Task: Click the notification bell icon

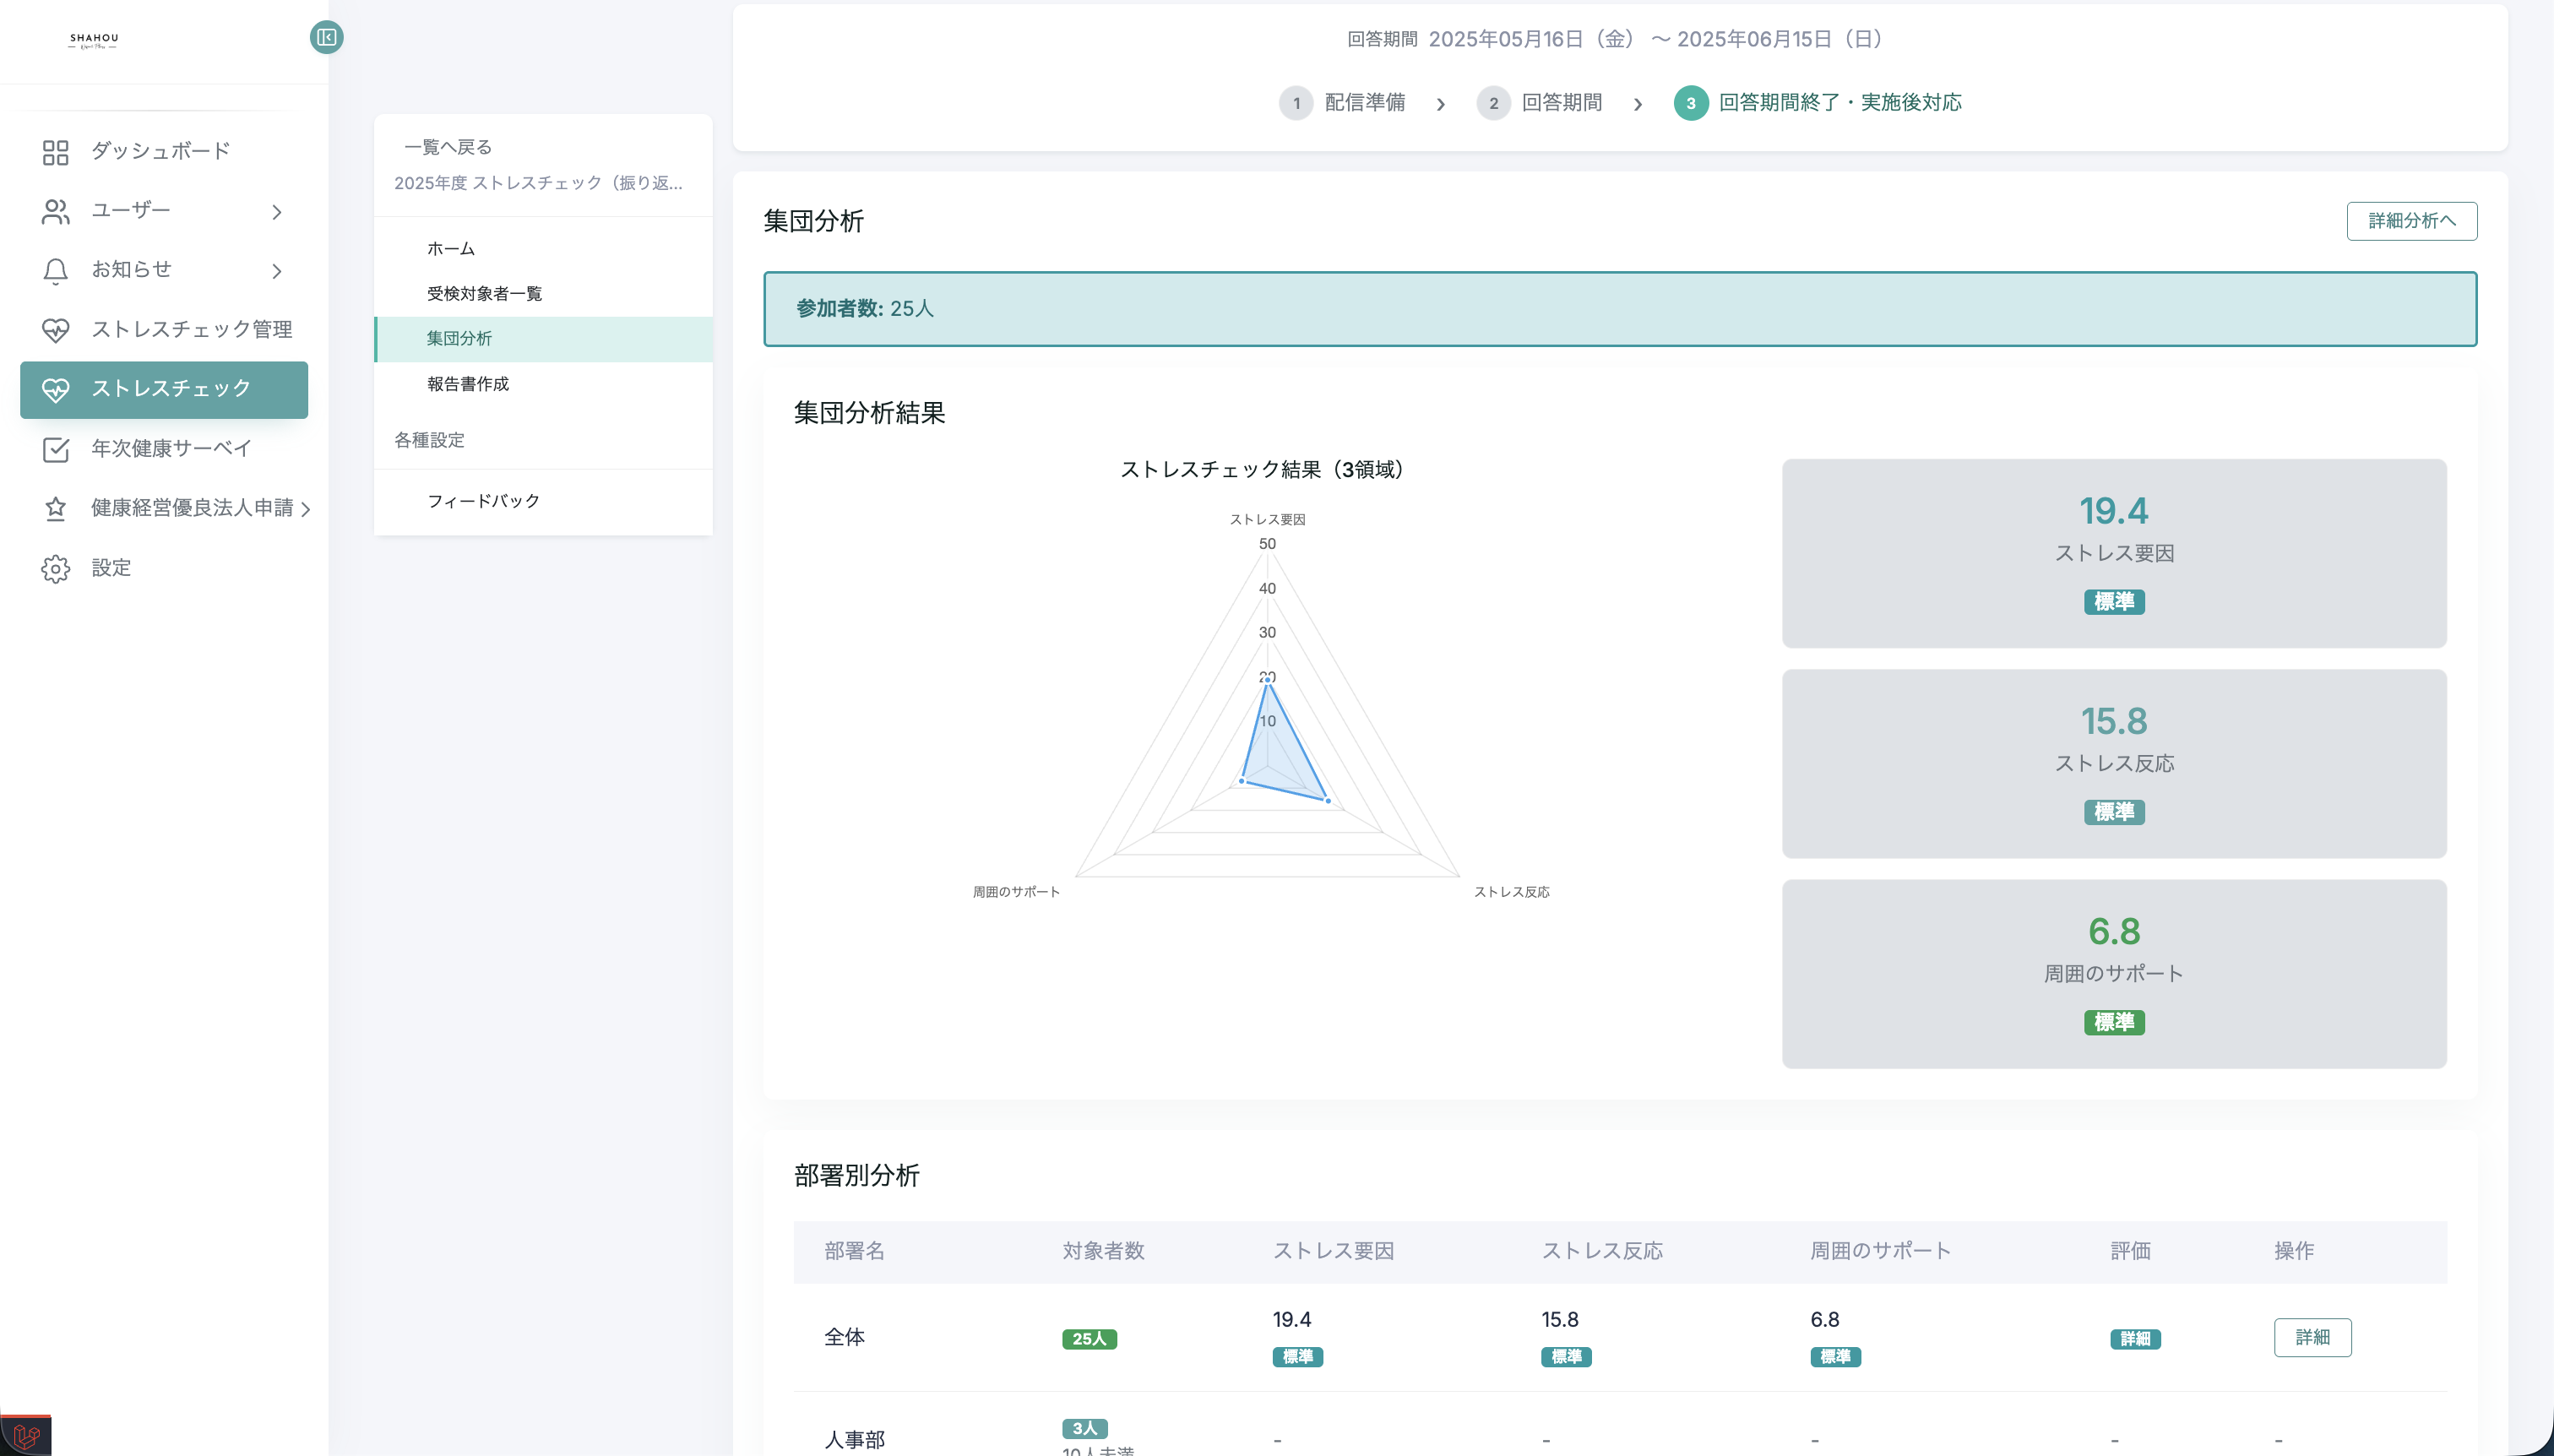Action: (56, 270)
